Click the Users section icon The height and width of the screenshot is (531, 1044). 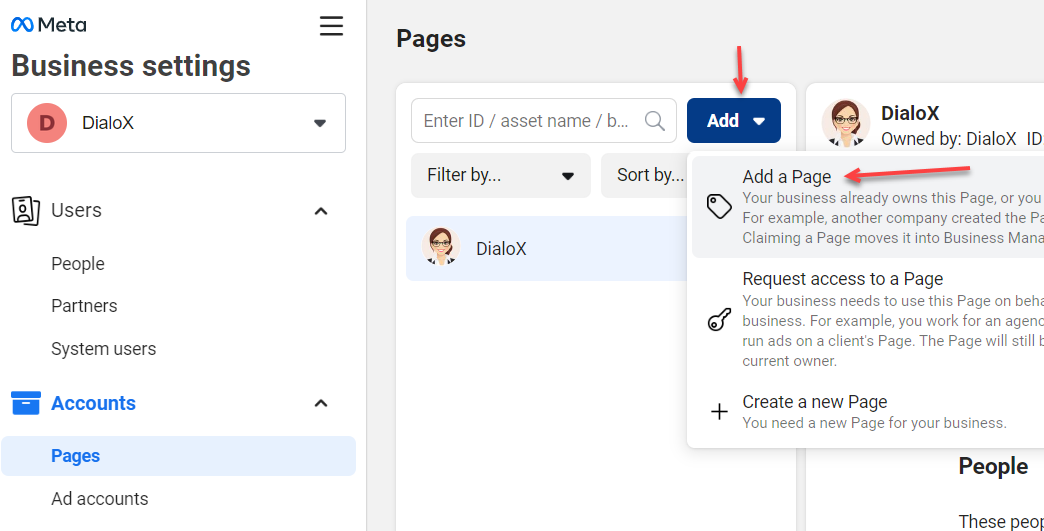click(x=25, y=210)
